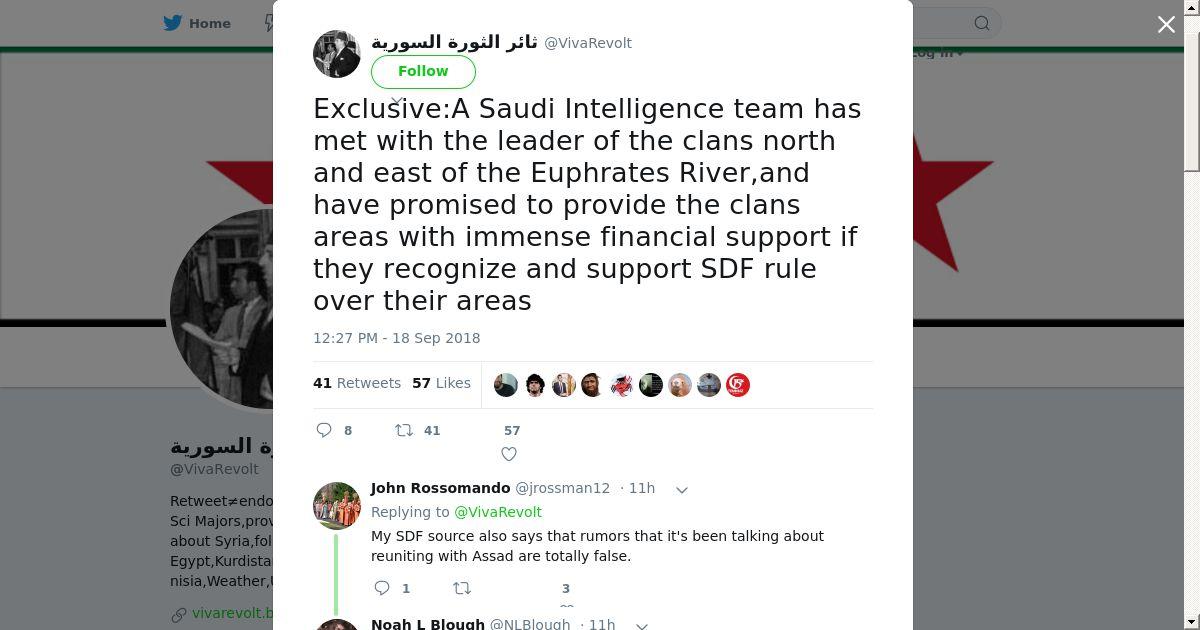Click the search magnifier icon

pos(982,23)
